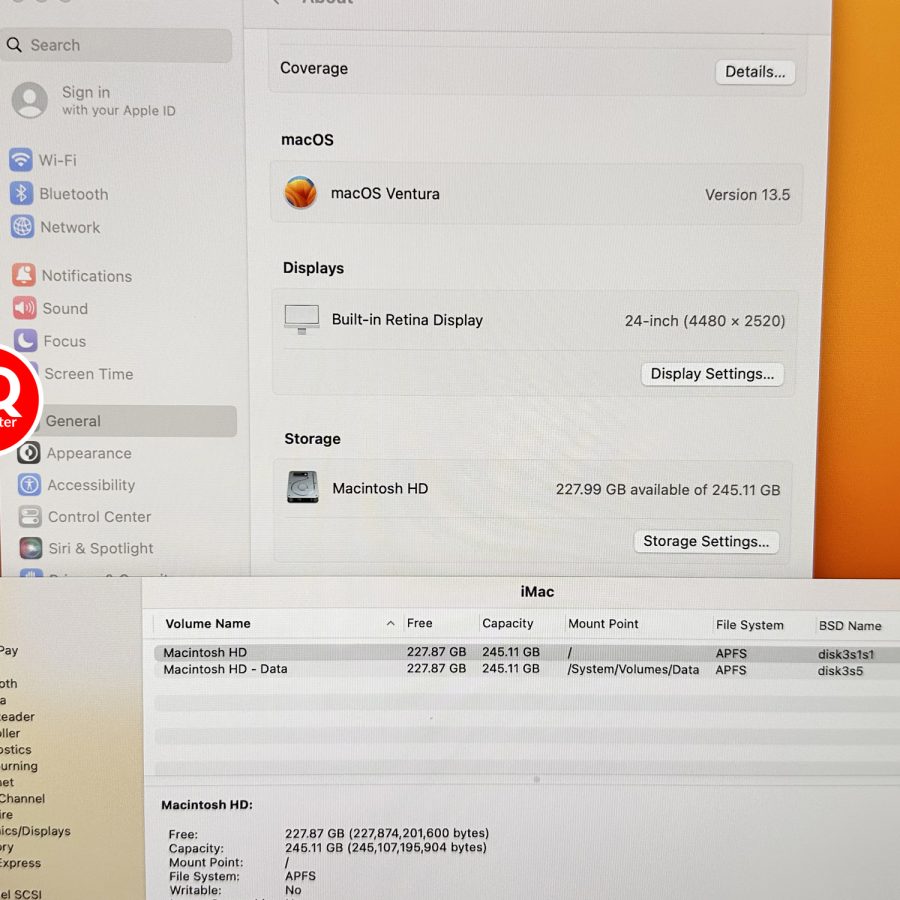Click the search magnifier icon
This screenshot has width=900, height=900.
tap(14, 45)
